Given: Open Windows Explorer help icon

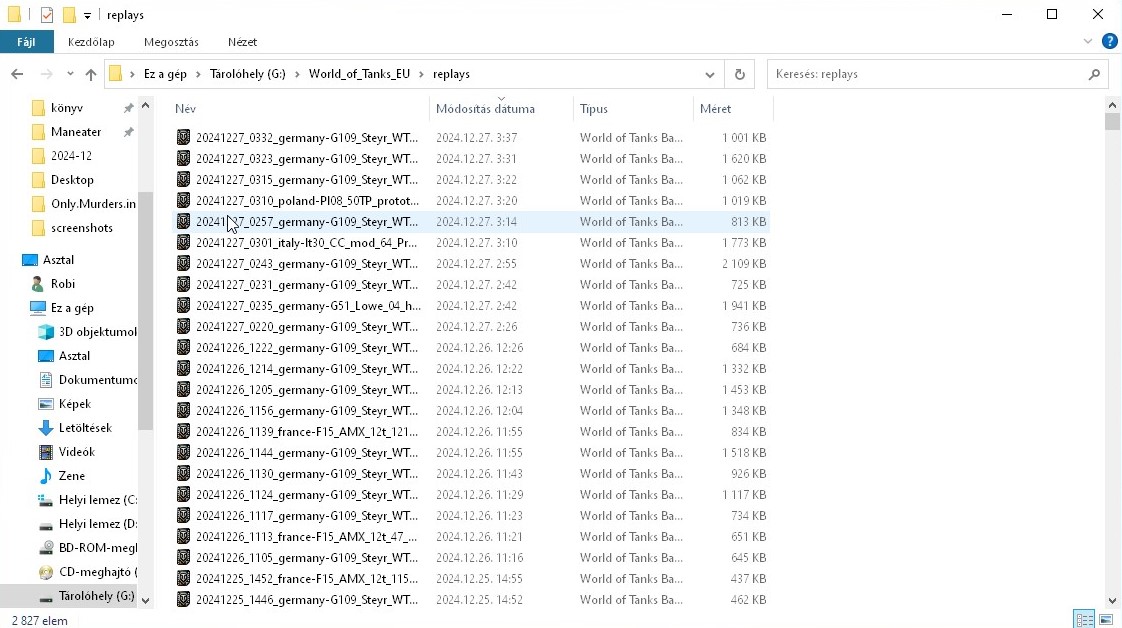Looking at the screenshot, I should [1110, 41].
